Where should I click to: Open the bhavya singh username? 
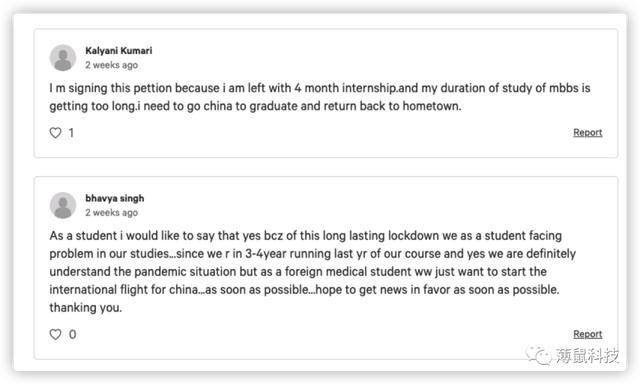pyautogui.click(x=115, y=198)
